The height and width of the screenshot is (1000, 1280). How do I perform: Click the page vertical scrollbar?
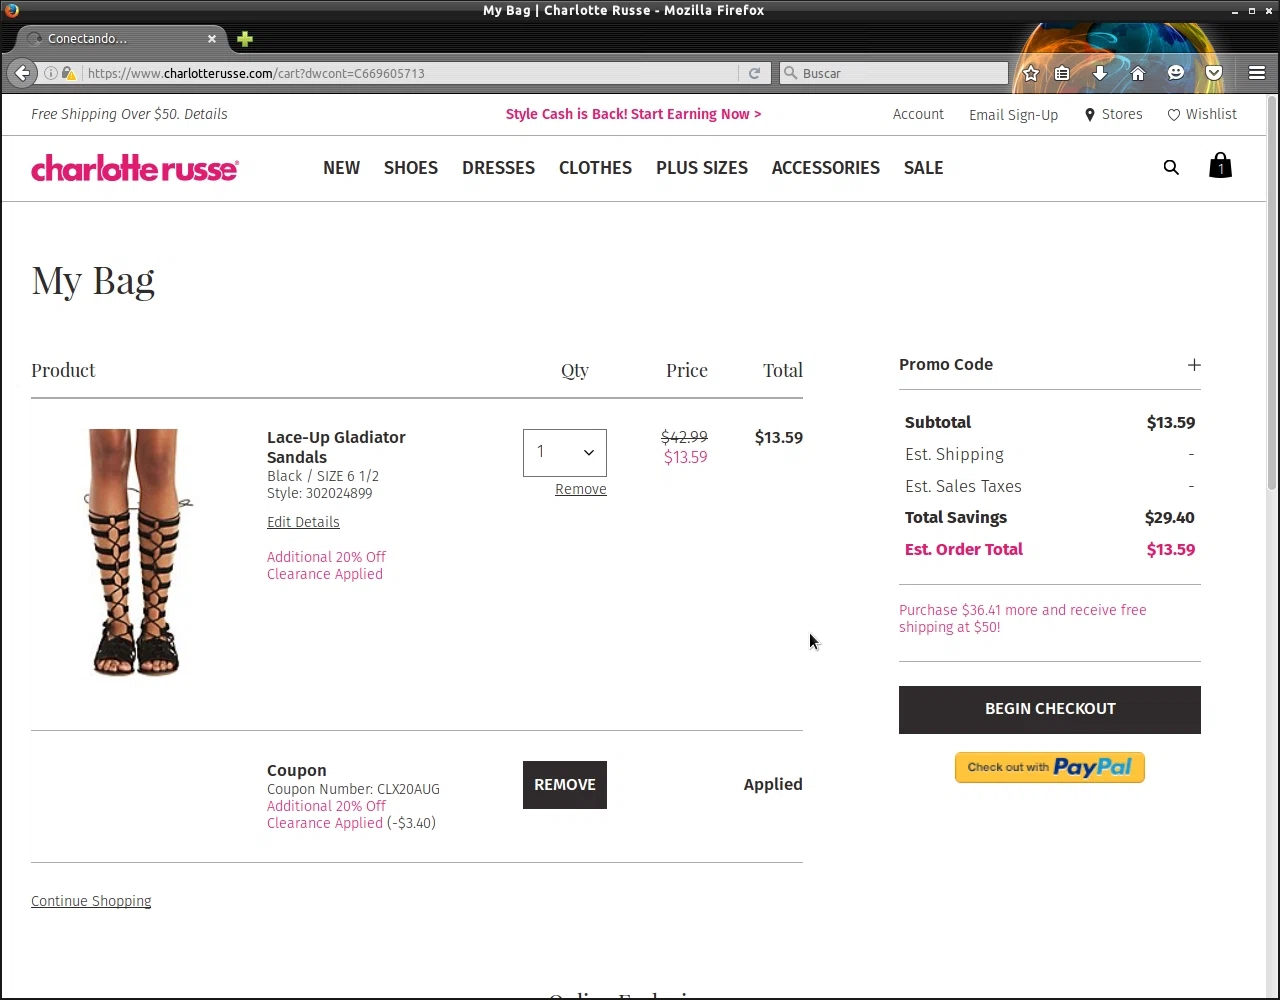pos(1272,294)
